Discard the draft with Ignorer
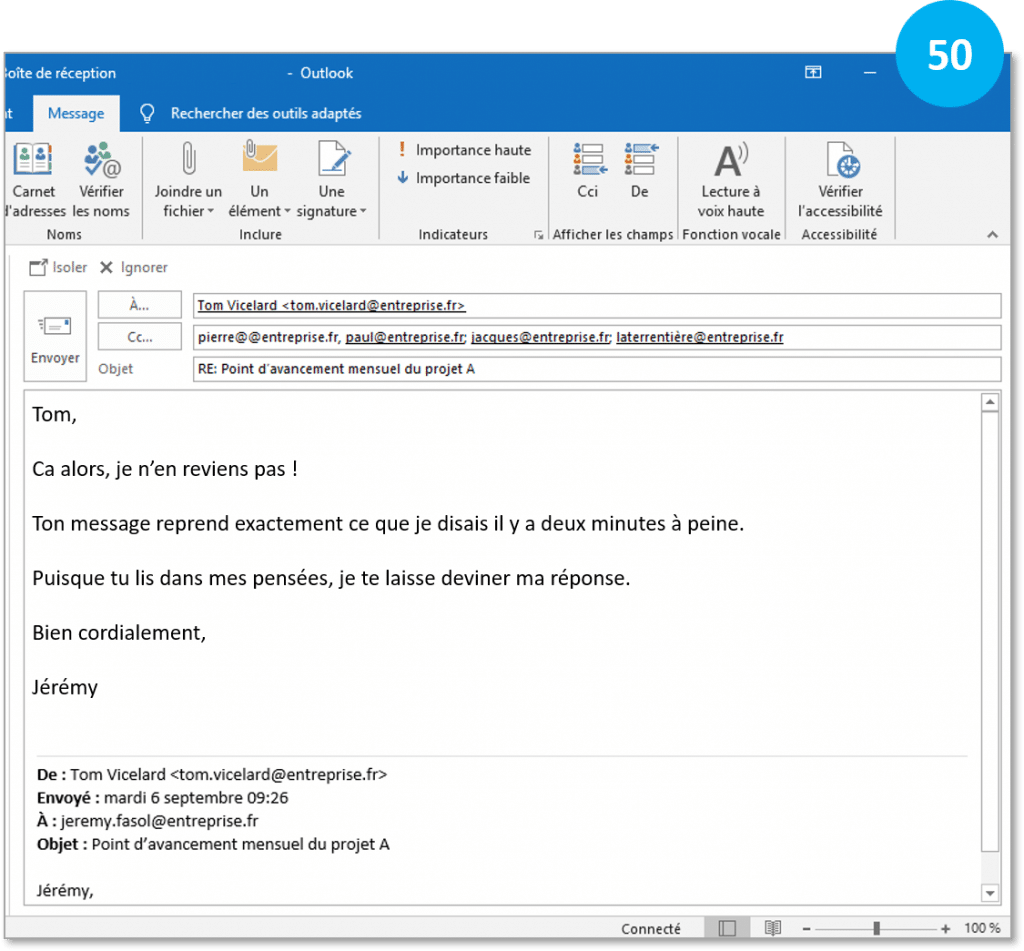 pos(134,268)
